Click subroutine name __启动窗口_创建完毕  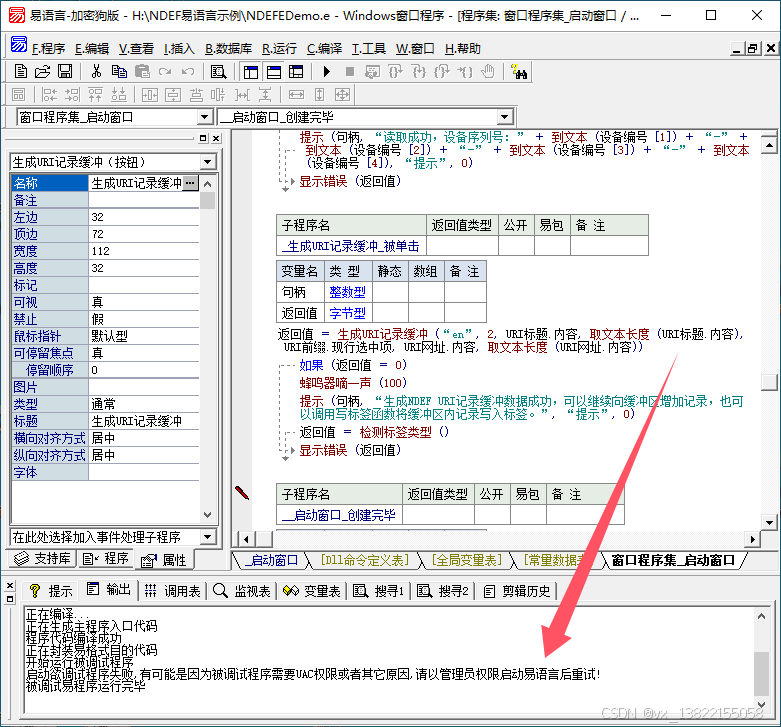pos(339,515)
